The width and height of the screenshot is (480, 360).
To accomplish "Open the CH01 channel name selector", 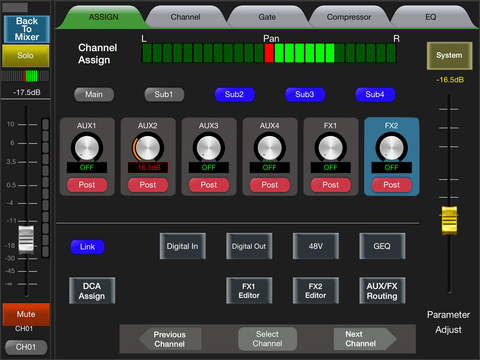I will tap(26, 347).
